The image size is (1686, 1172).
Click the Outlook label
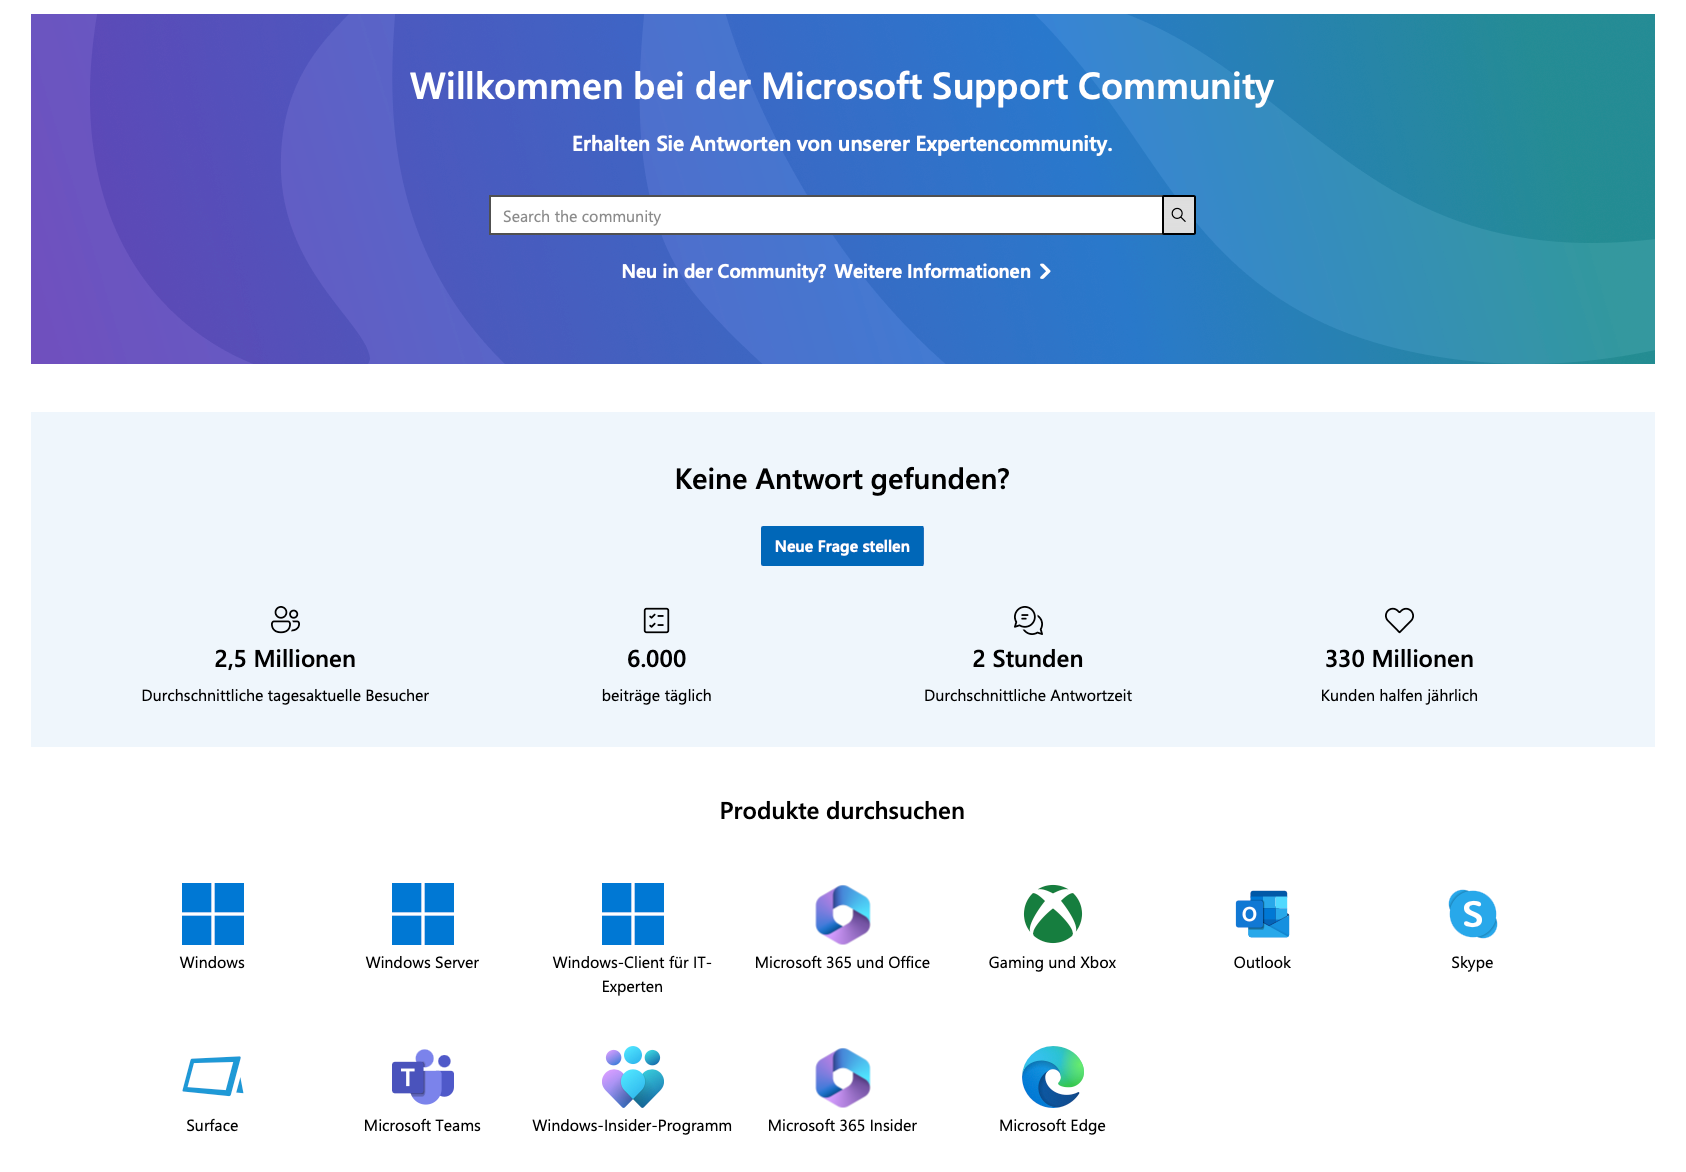[x=1262, y=962]
